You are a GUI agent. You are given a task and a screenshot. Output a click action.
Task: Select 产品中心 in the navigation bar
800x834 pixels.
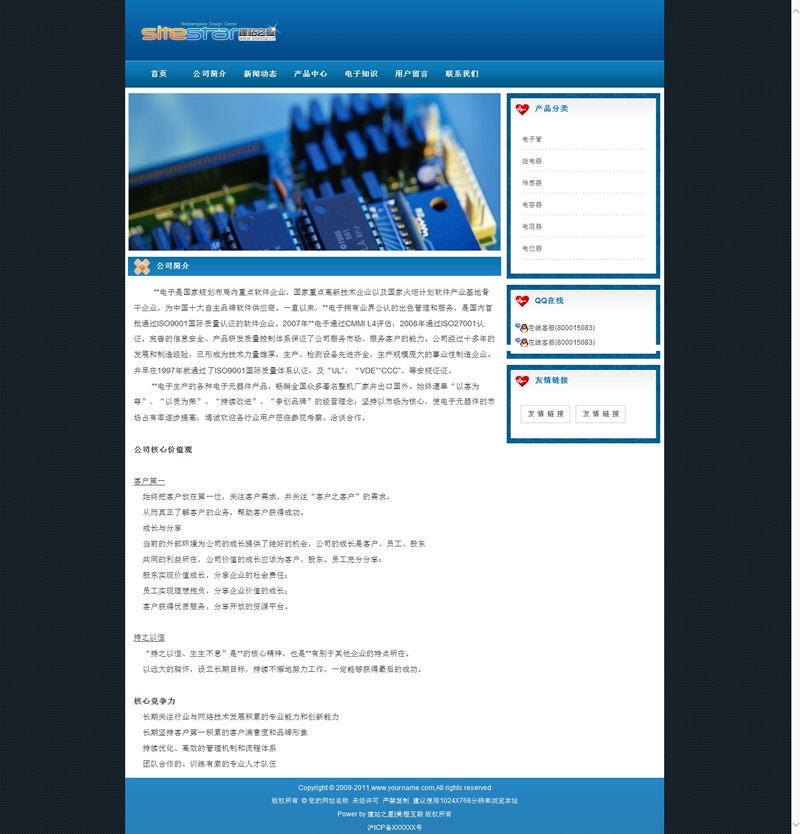(x=310, y=74)
